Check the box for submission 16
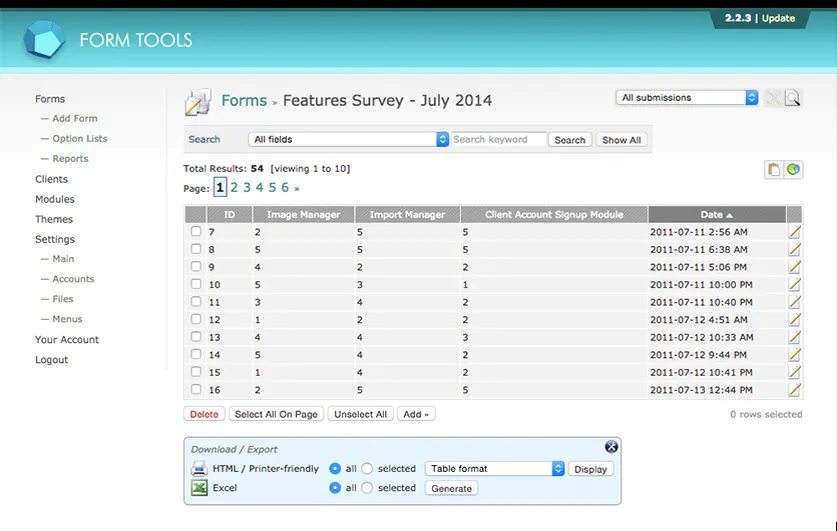Screen dimensions: 837x531 (x=196, y=389)
